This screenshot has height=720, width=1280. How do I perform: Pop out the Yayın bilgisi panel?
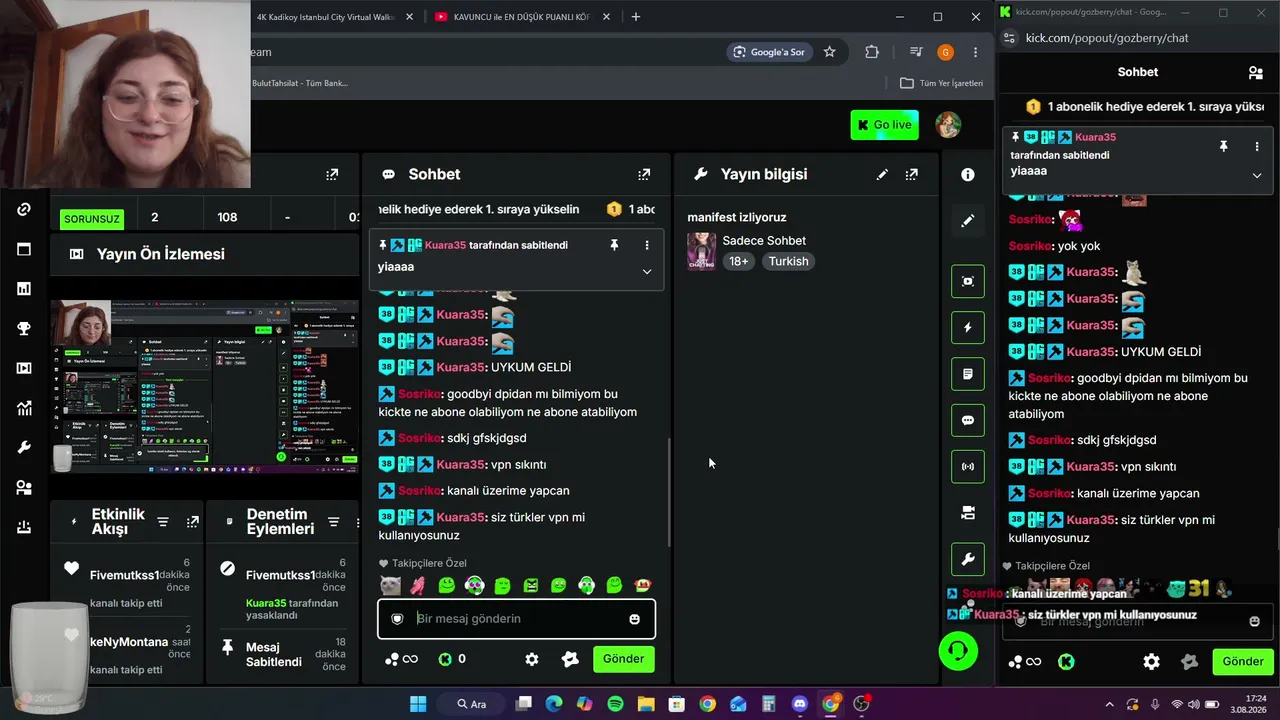click(911, 174)
